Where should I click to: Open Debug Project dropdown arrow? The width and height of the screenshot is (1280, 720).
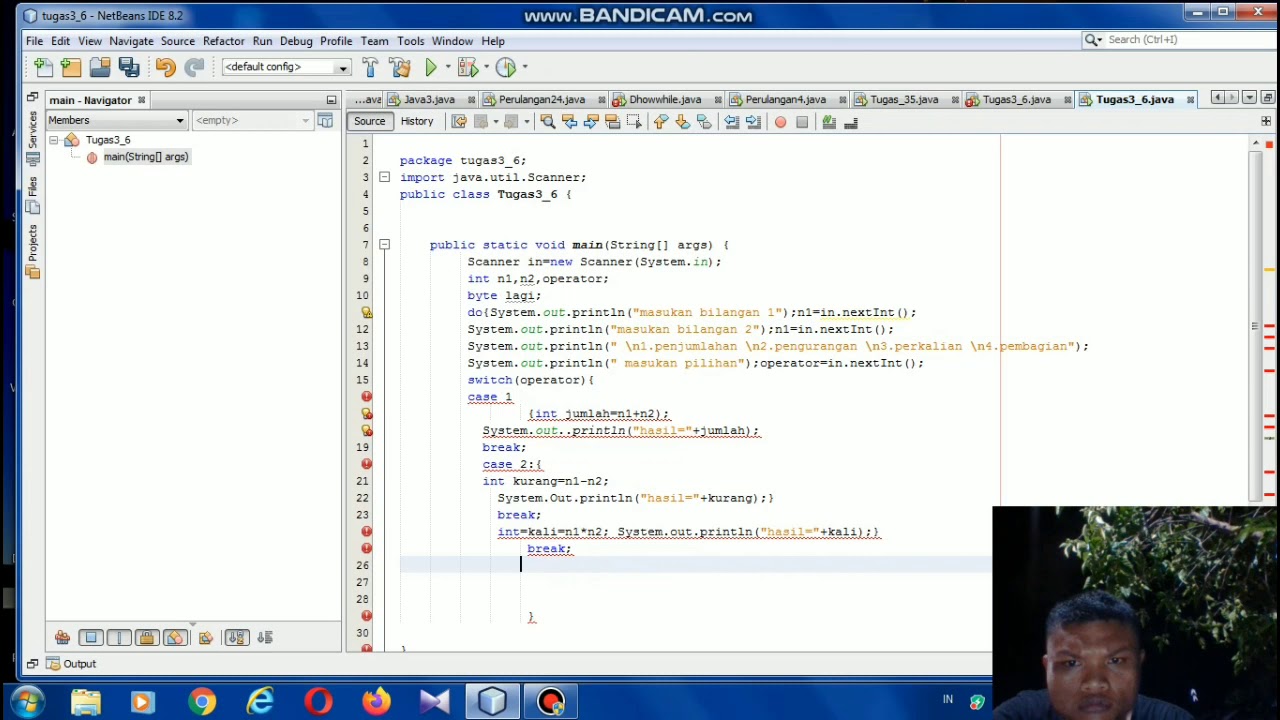[484, 67]
